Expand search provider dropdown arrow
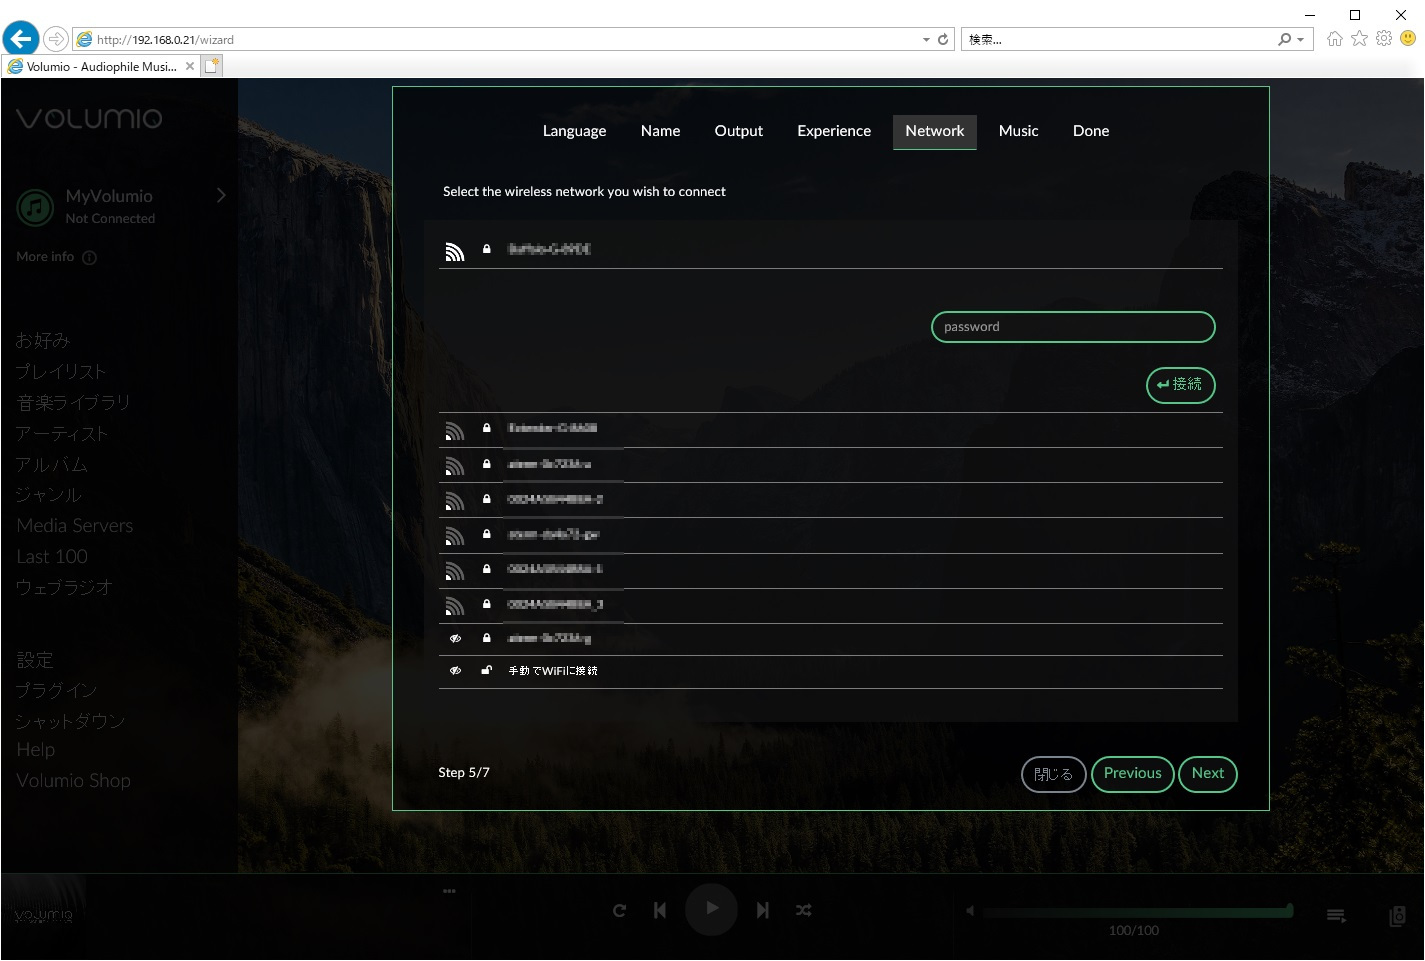The height and width of the screenshot is (961, 1425). click(1300, 39)
